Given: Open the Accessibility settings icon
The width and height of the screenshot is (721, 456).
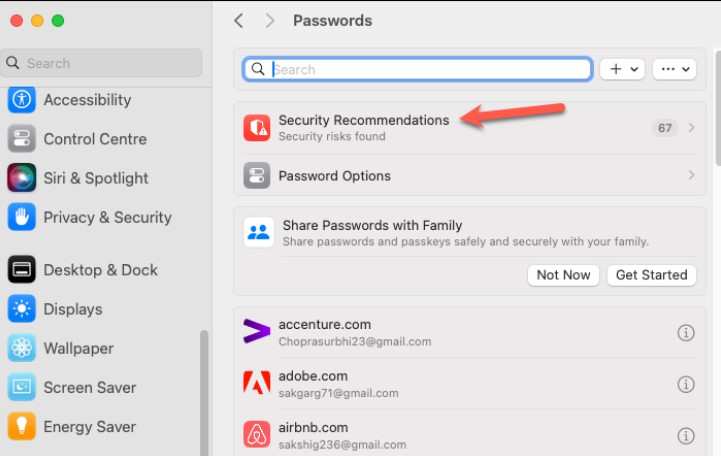Looking at the screenshot, I should (22, 99).
